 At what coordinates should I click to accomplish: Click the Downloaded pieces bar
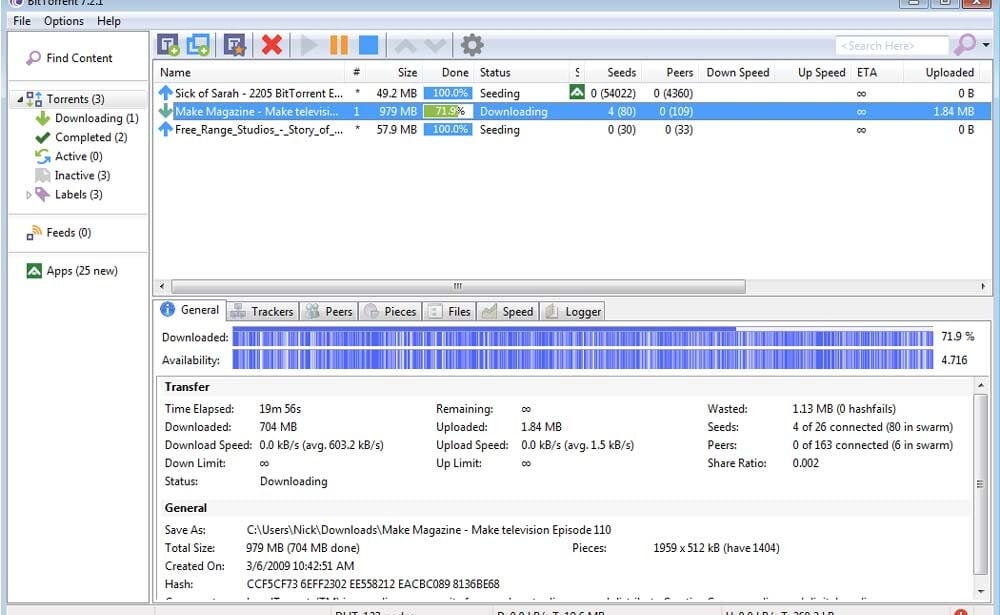(x=582, y=337)
